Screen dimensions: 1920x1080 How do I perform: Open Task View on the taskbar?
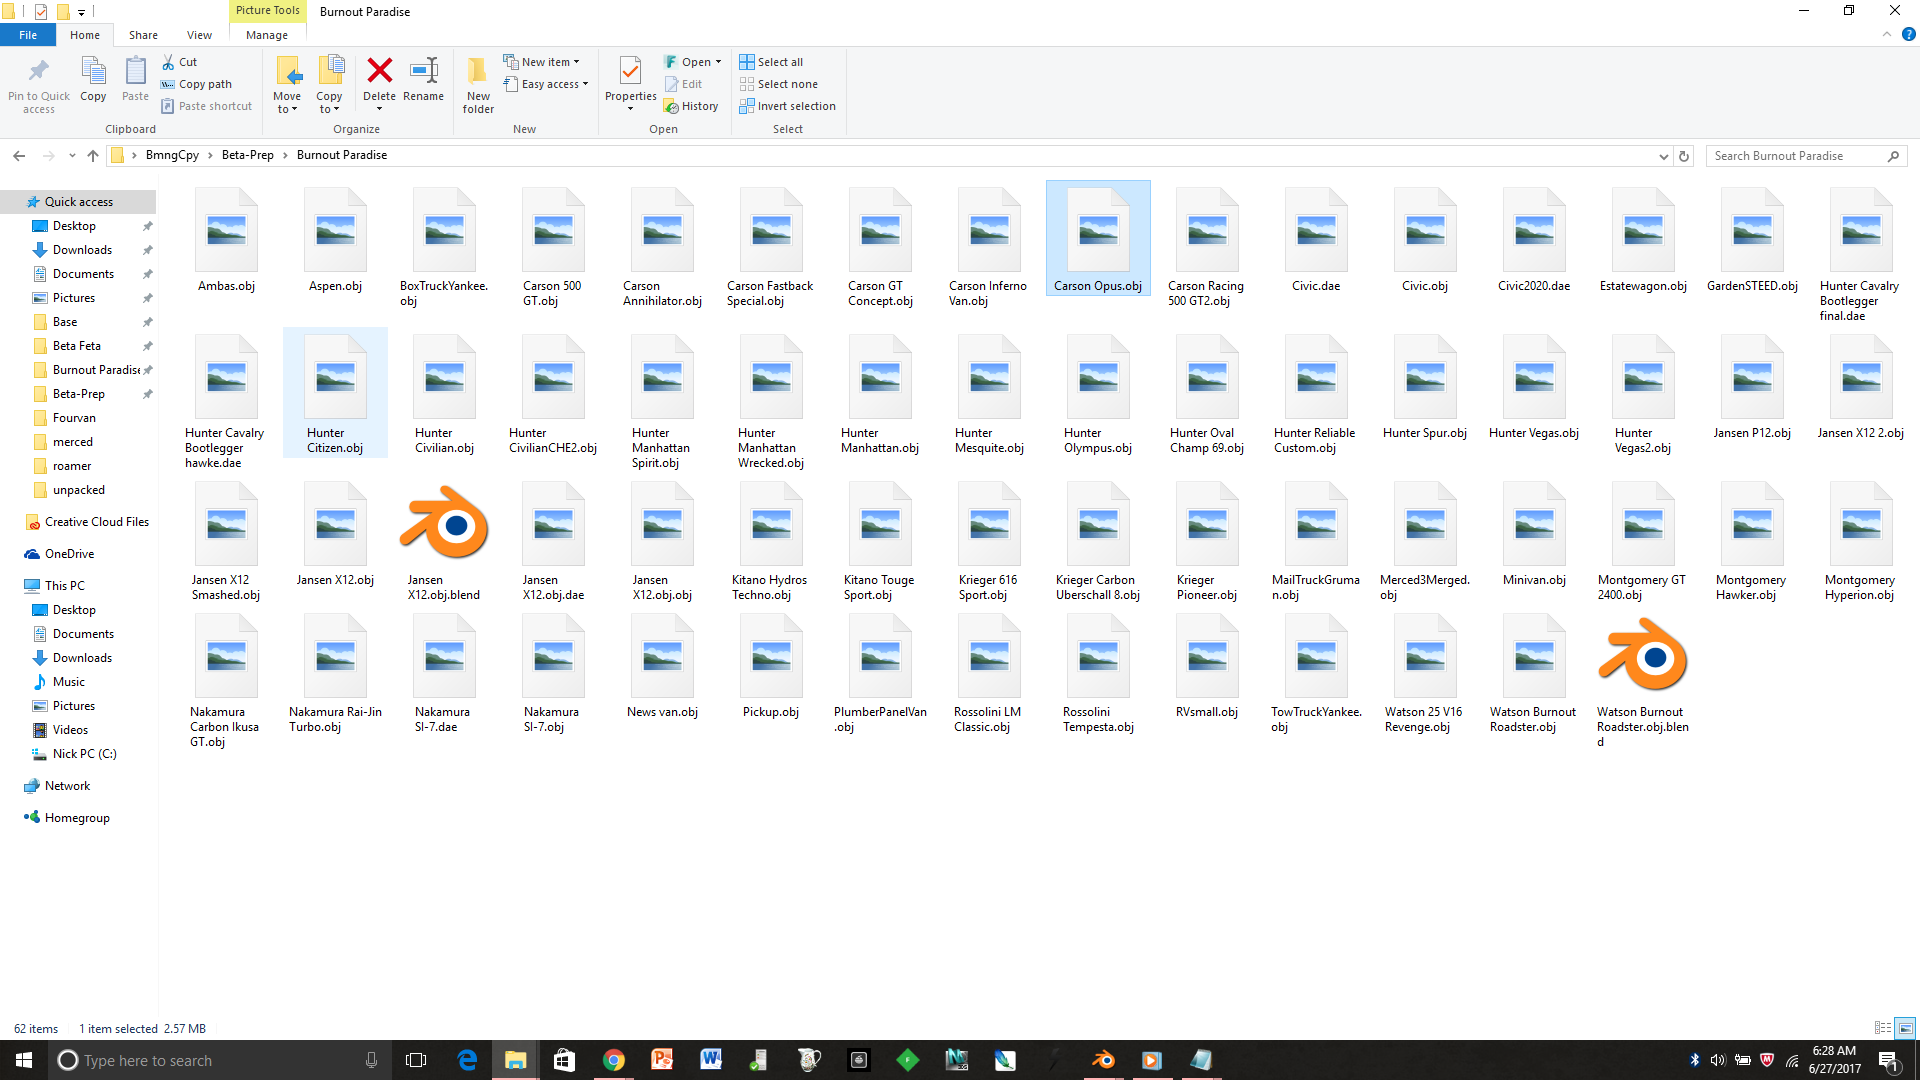tap(416, 1060)
